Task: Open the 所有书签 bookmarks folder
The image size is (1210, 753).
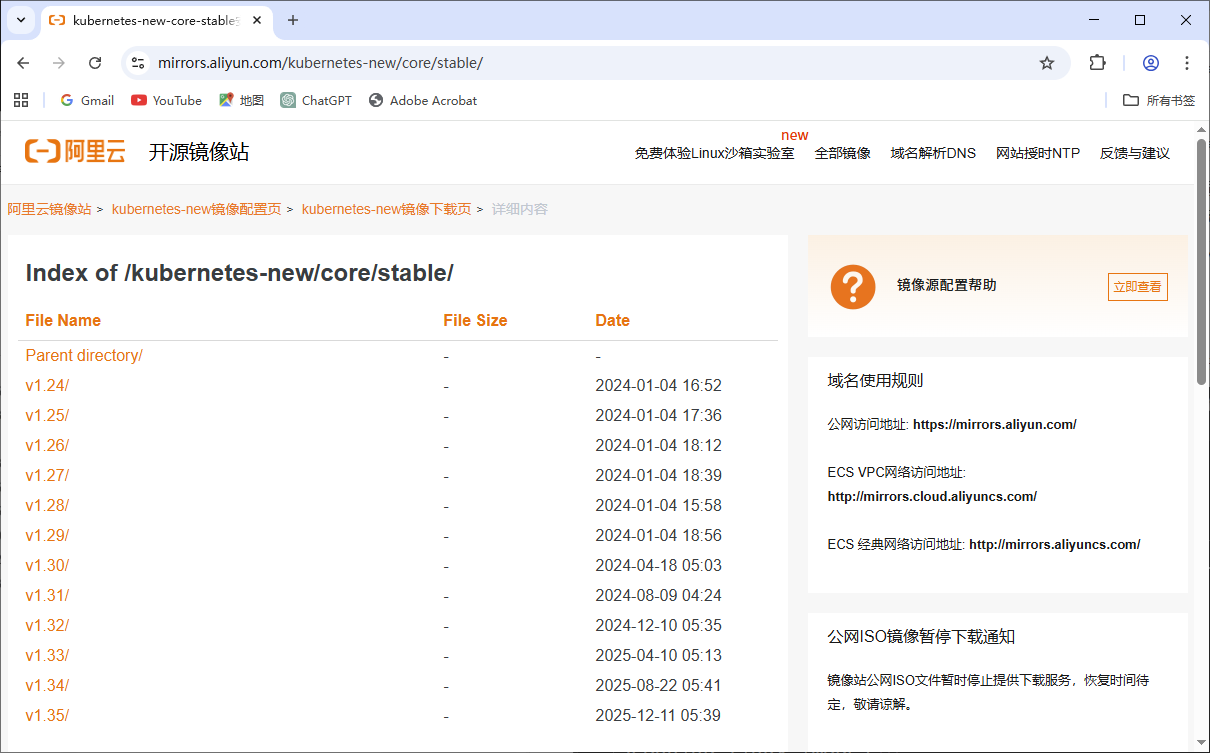Action: 1159,100
